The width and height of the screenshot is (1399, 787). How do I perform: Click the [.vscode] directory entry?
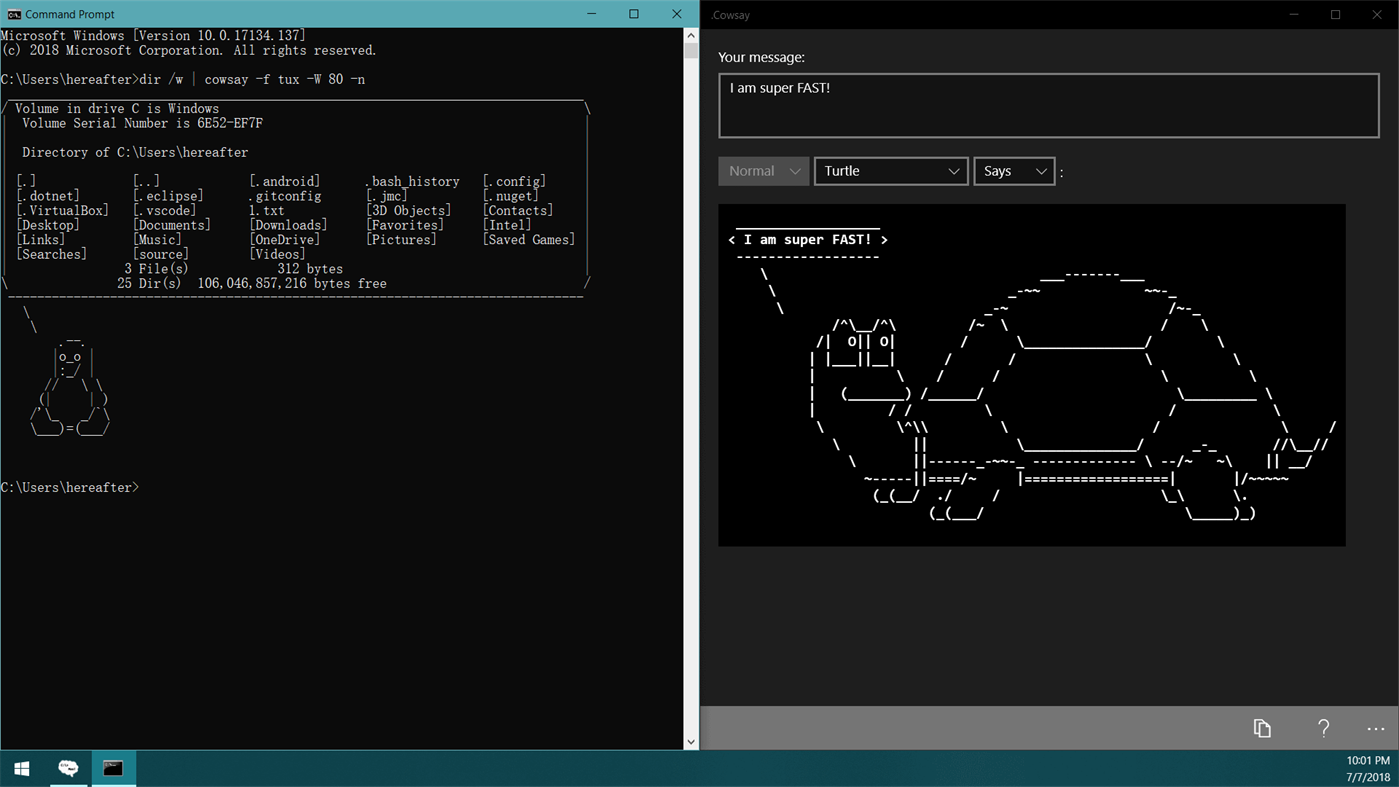point(164,210)
